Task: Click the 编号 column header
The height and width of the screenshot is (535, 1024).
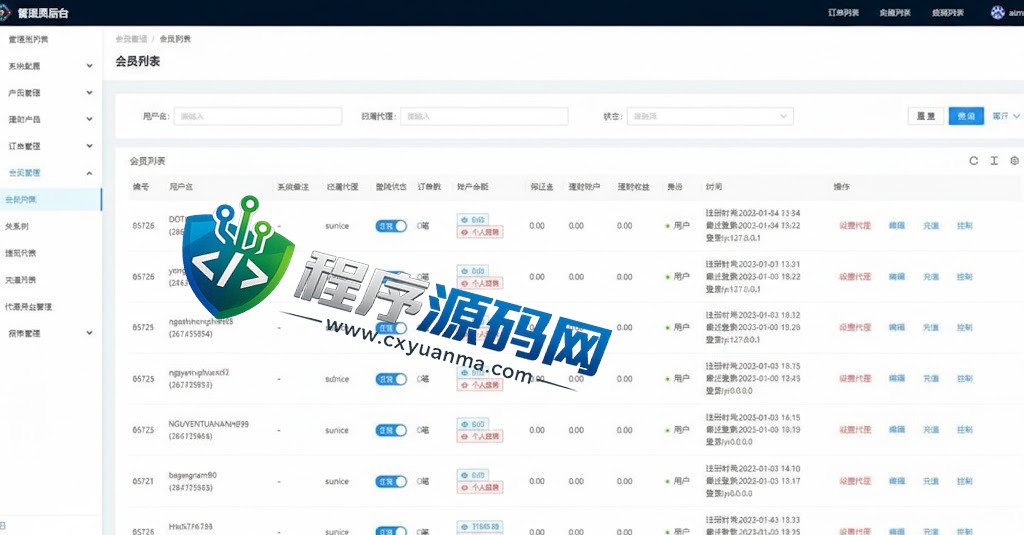Action: point(140,187)
